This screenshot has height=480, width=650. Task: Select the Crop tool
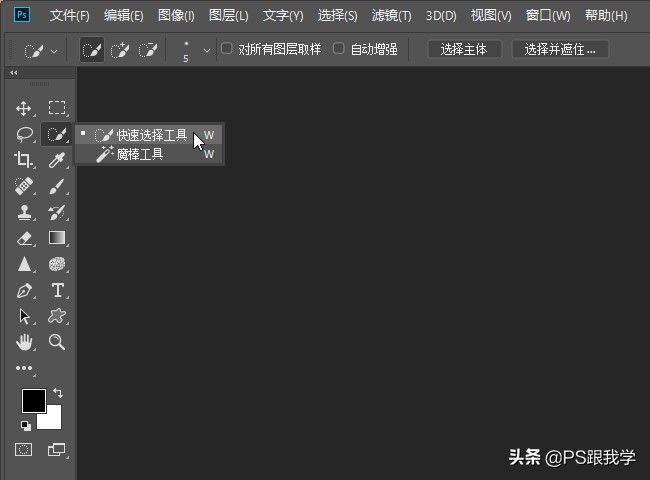click(24, 160)
